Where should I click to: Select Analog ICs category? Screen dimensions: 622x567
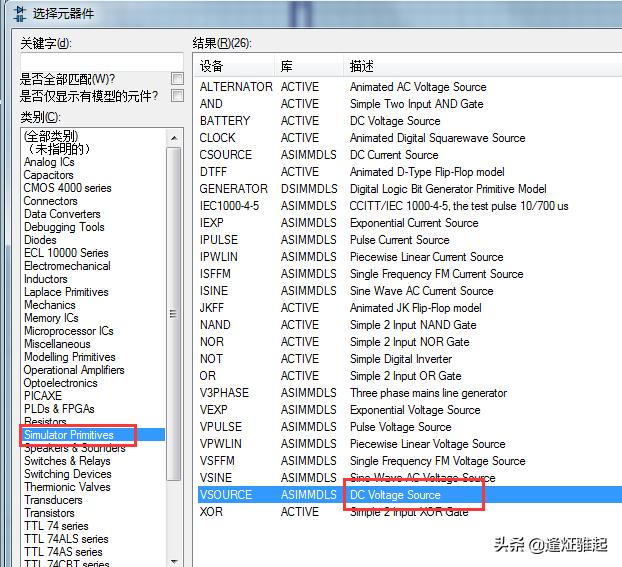[49, 162]
